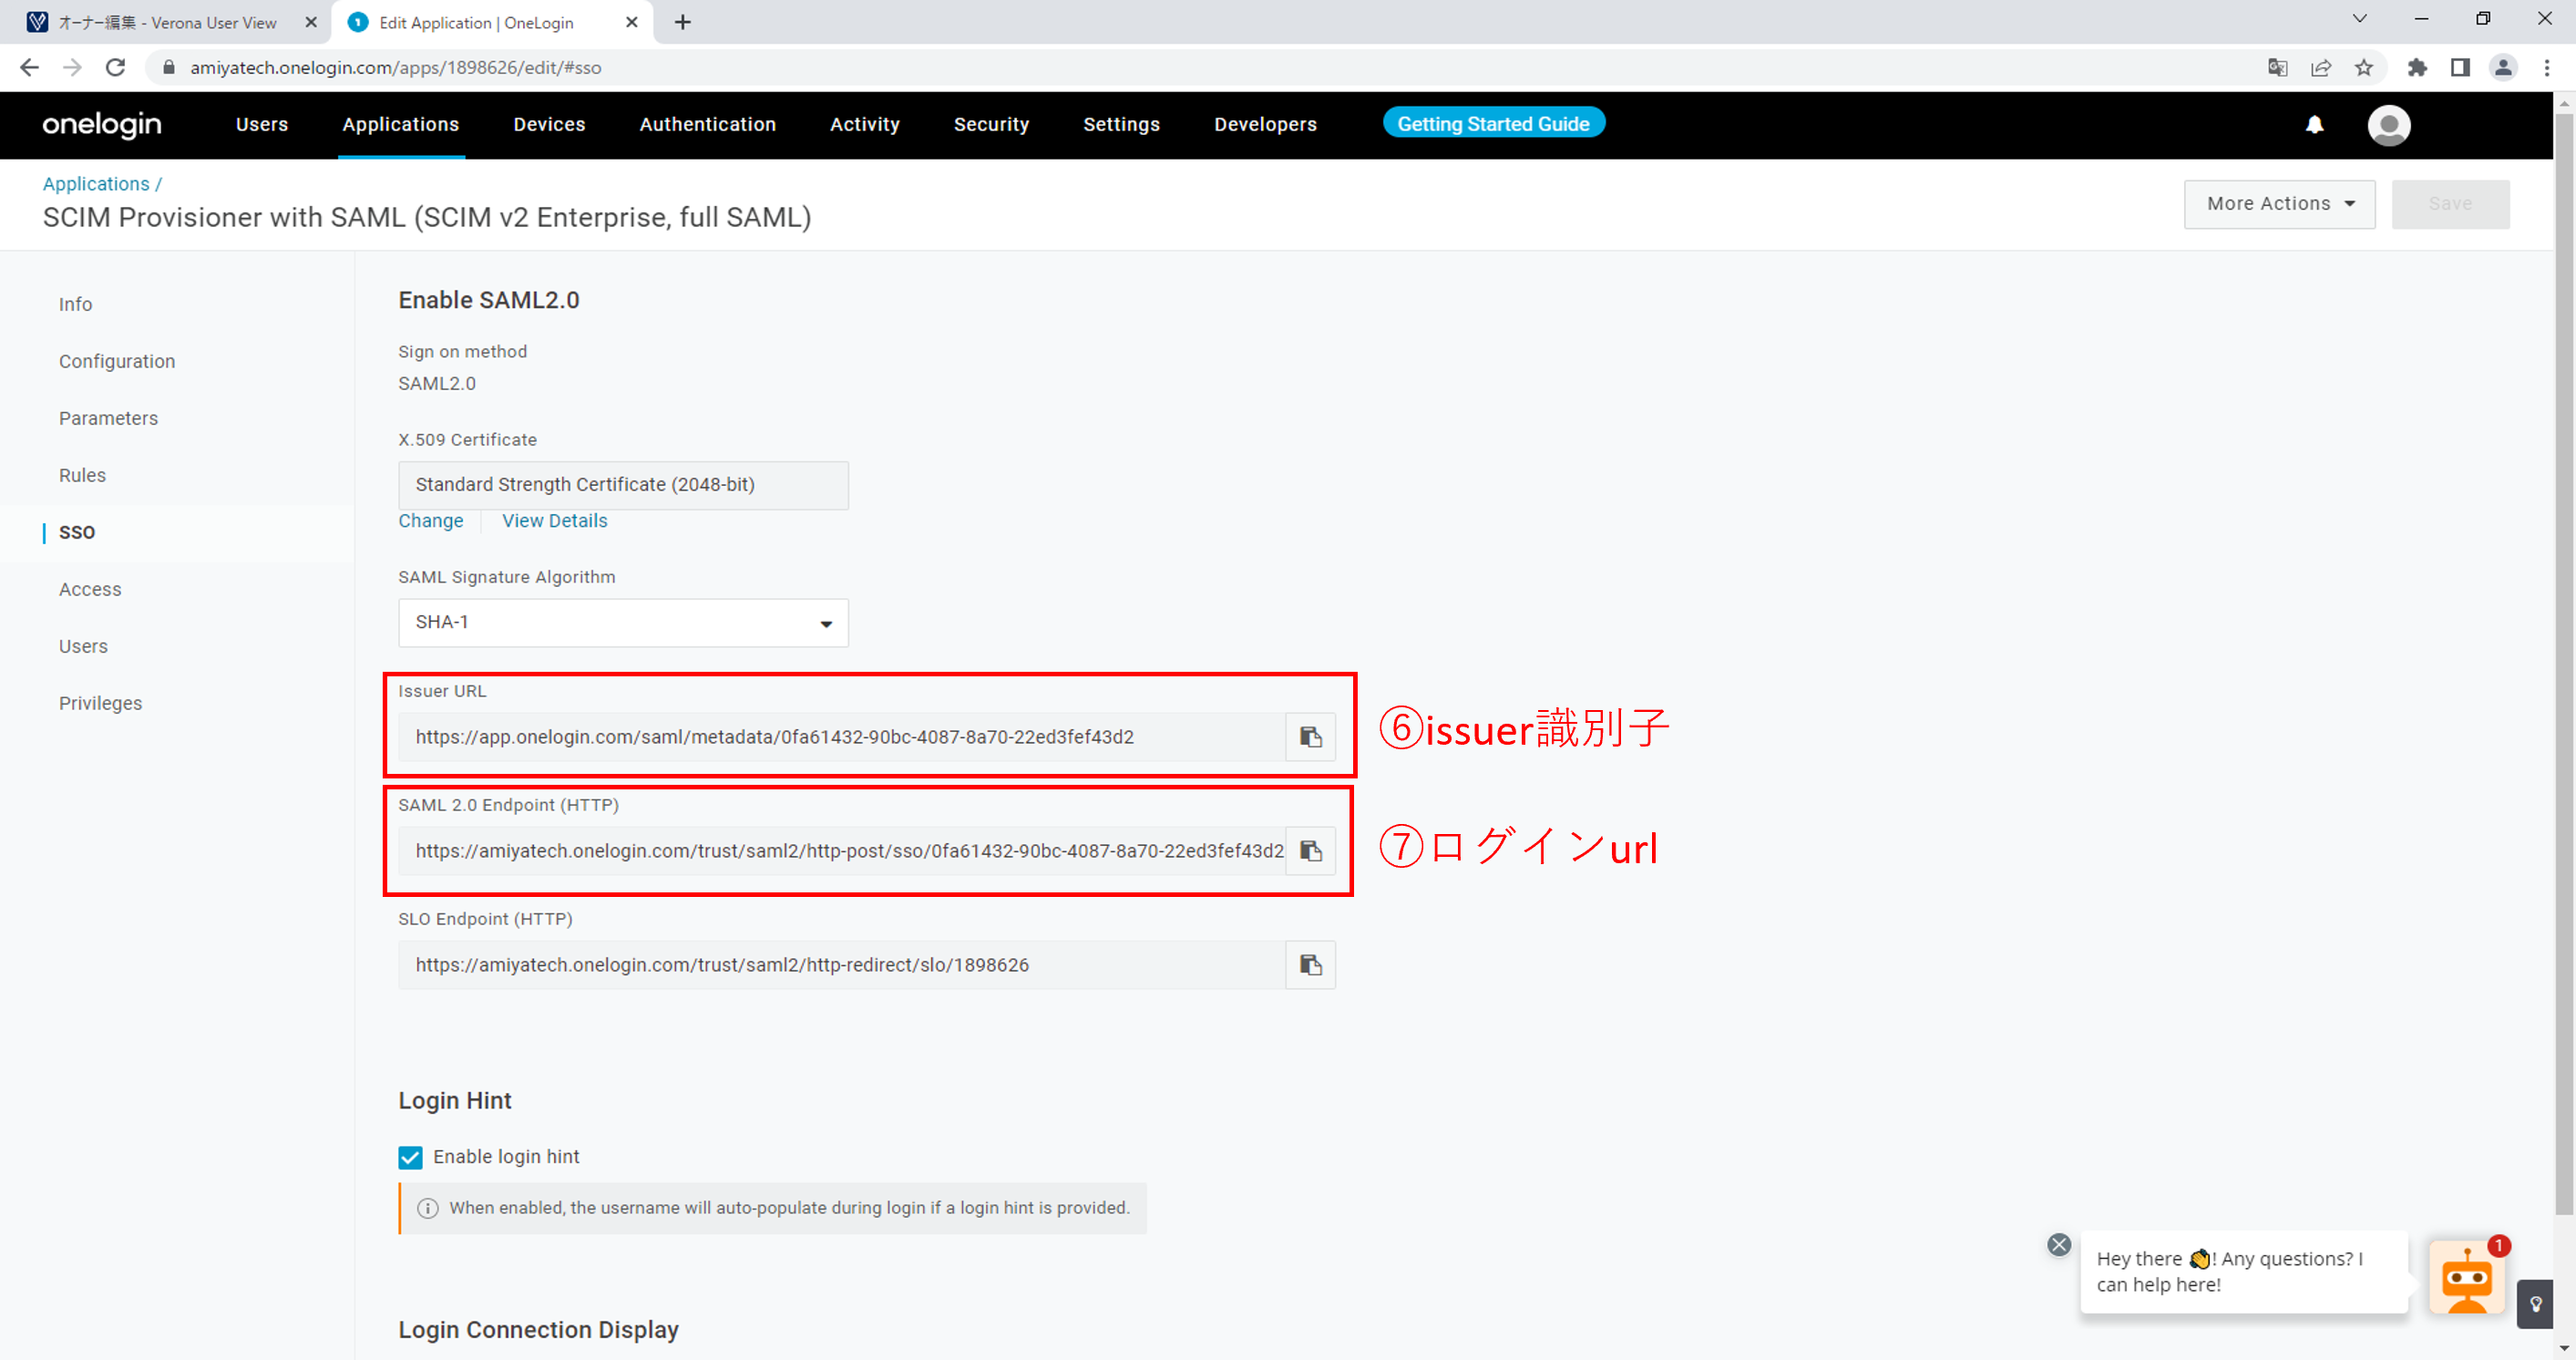Open the tab search chevron

pyautogui.click(x=2359, y=19)
